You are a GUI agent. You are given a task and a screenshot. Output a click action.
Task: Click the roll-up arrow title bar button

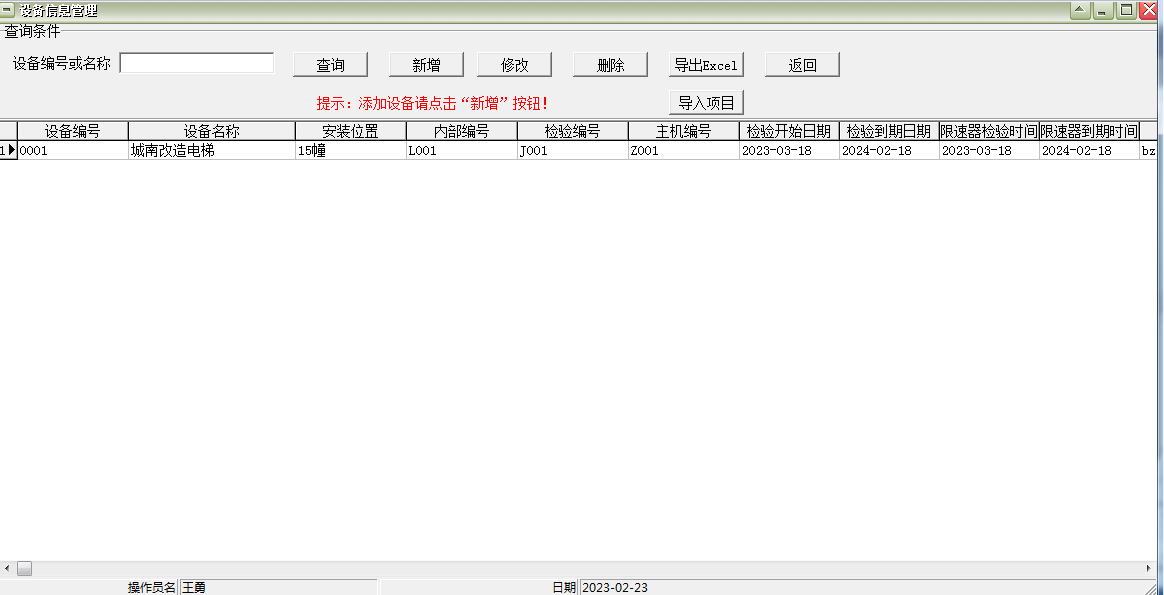point(1079,10)
